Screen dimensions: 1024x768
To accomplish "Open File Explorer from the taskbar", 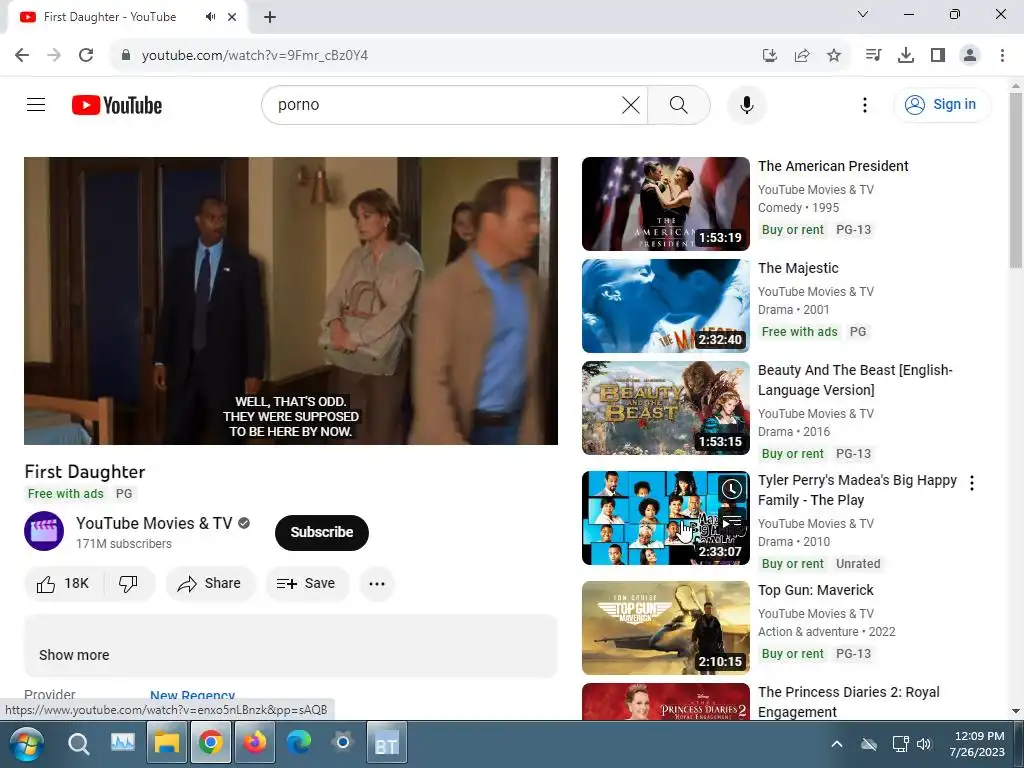I will point(167,743).
